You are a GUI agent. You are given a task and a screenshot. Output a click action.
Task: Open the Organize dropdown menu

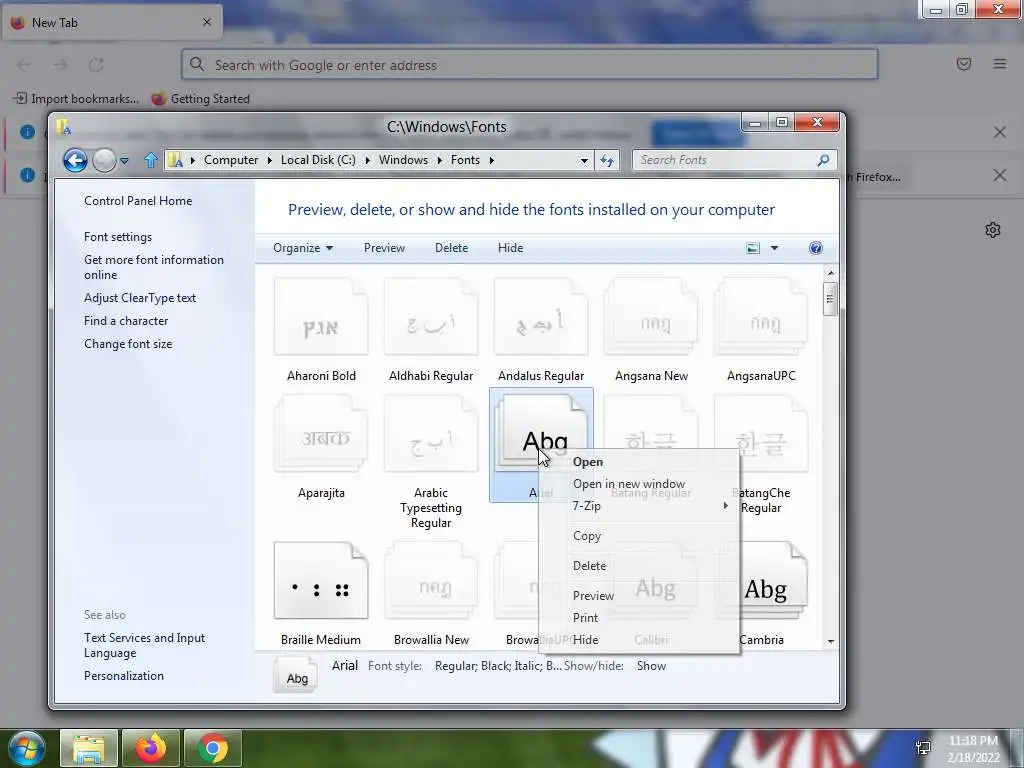pyautogui.click(x=303, y=248)
